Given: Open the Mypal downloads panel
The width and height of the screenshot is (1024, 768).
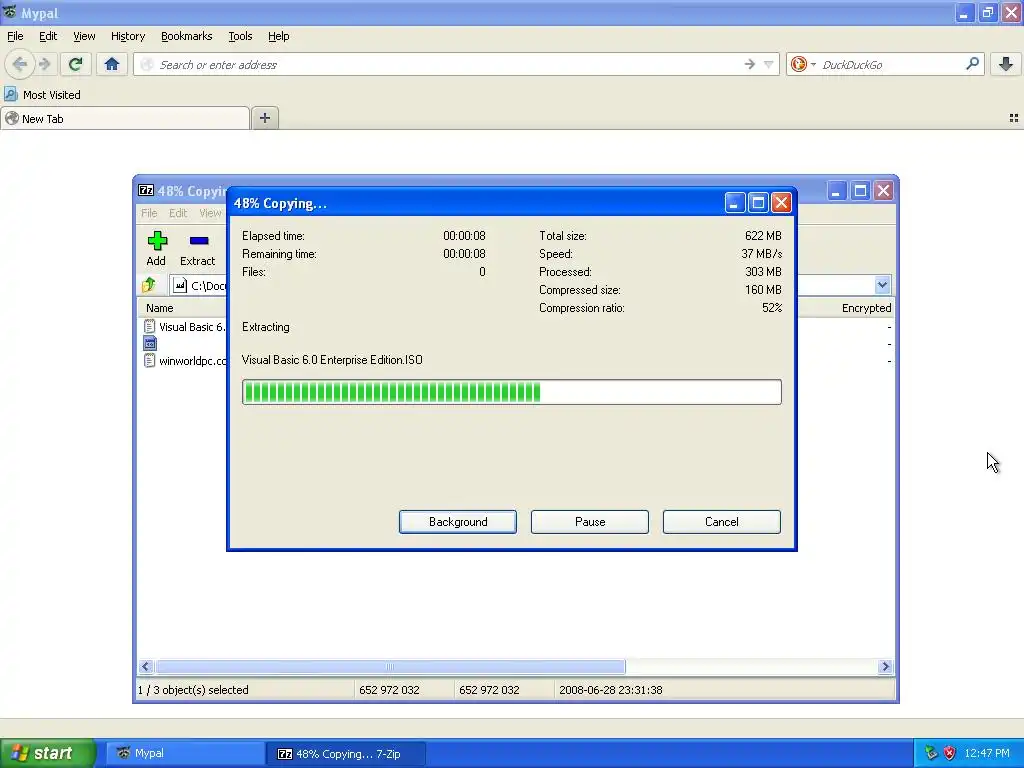Looking at the screenshot, I should click(1006, 64).
